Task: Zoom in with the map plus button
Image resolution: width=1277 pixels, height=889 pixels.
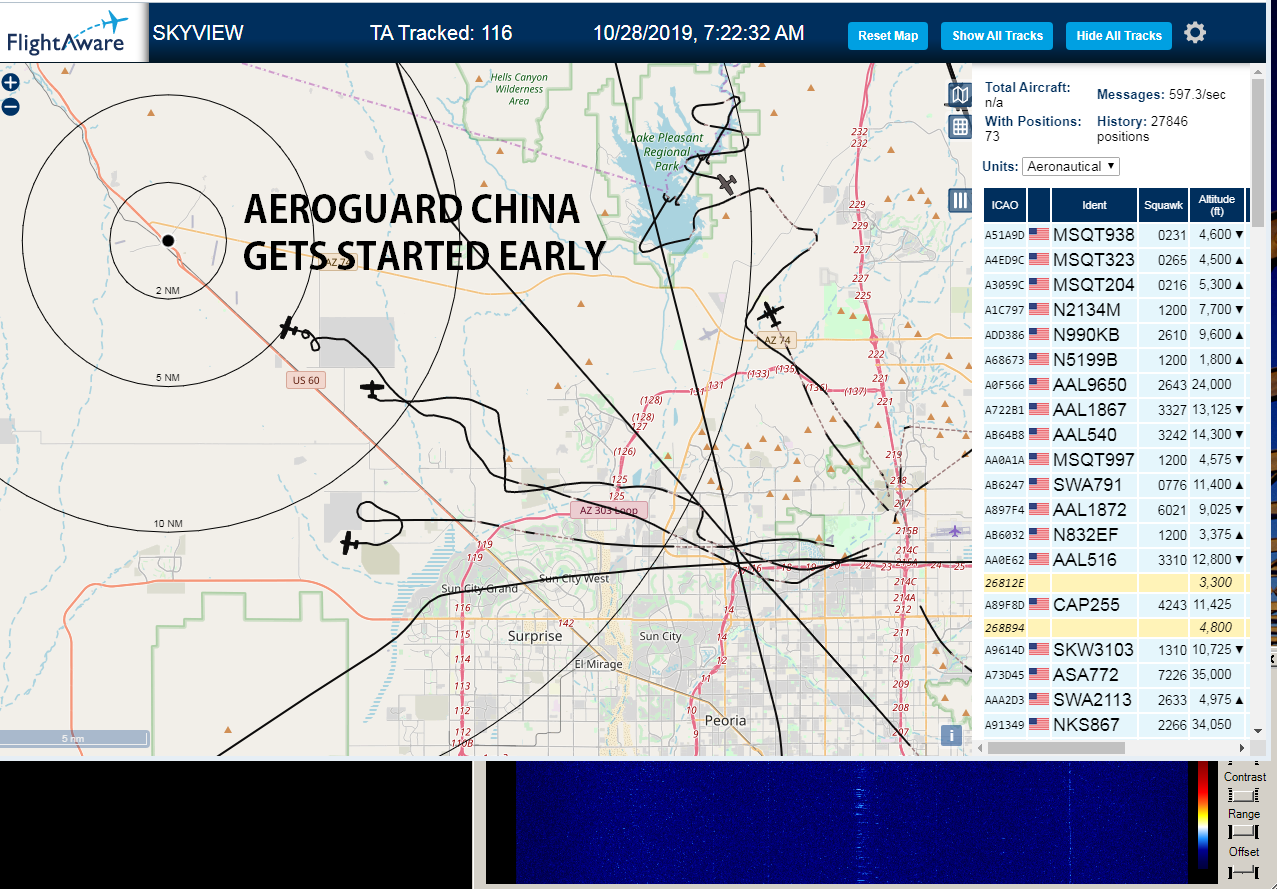Action: (10, 83)
